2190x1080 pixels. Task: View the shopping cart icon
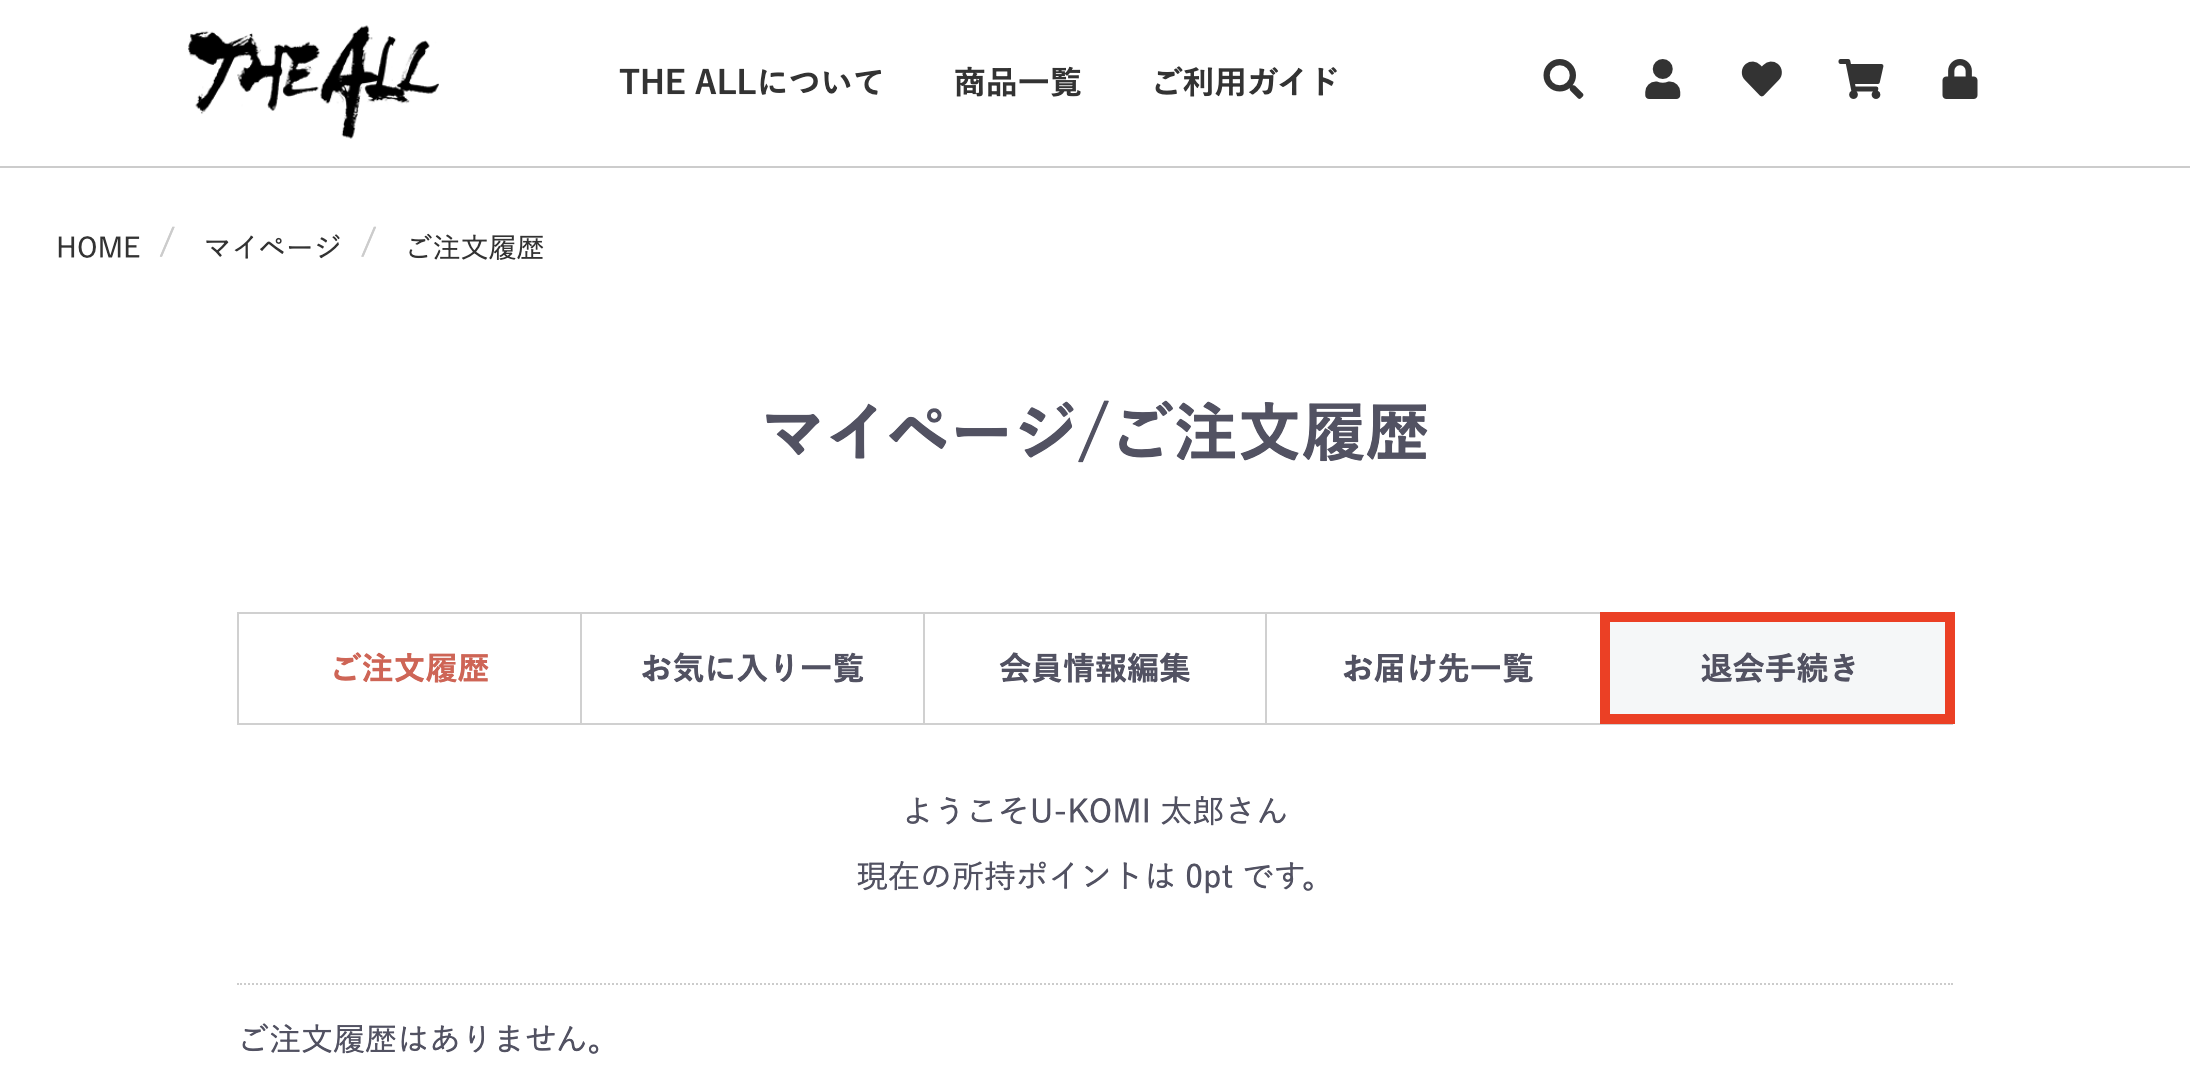[1860, 79]
